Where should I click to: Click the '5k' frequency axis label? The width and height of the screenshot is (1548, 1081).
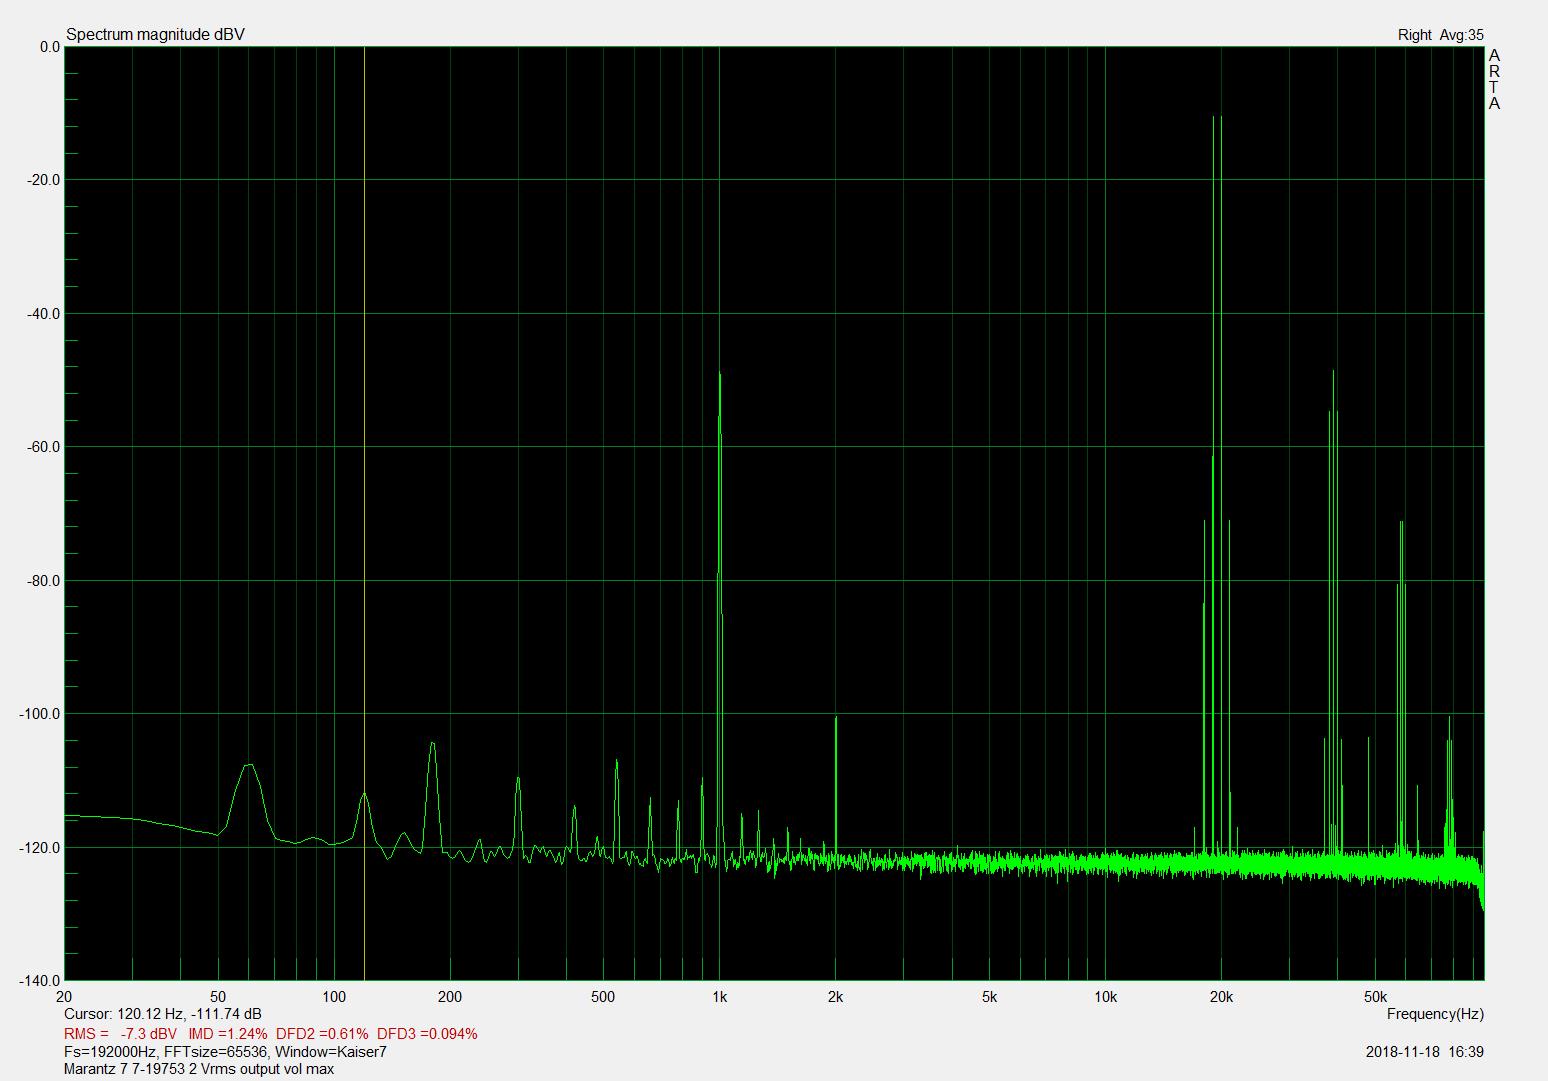tap(990, 997)
